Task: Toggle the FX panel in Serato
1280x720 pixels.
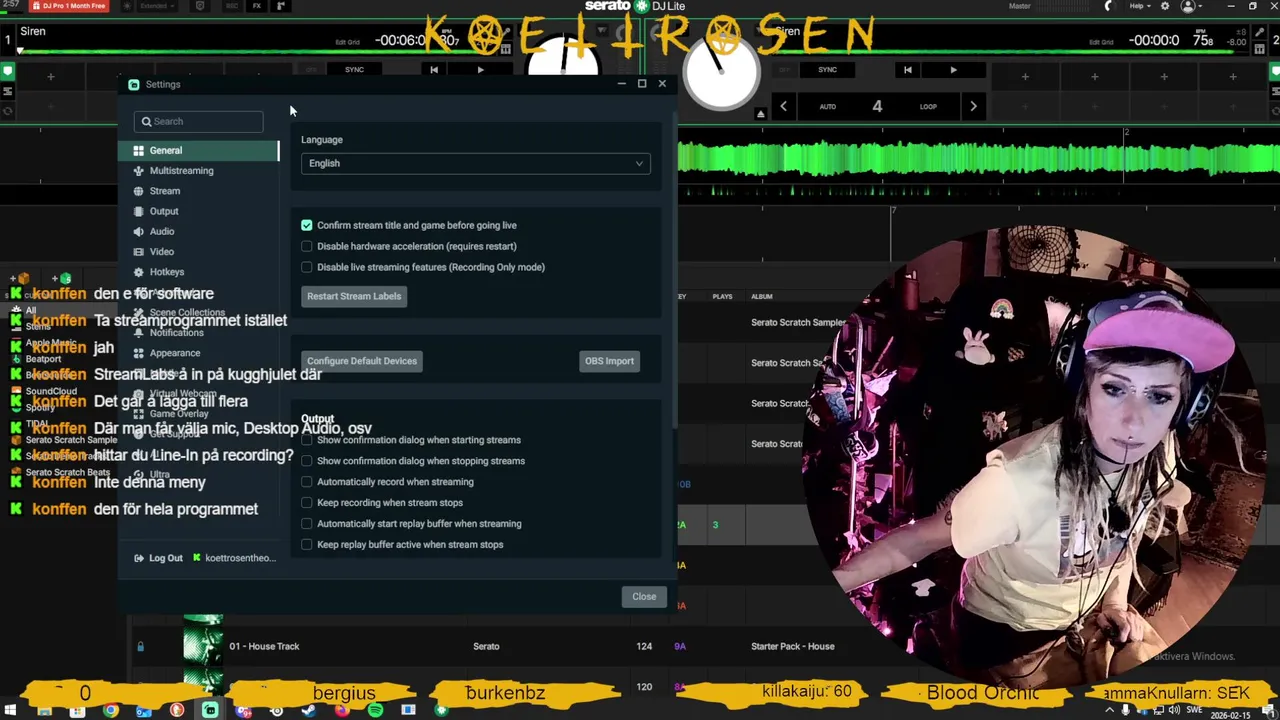Action: tap(257, 6)
